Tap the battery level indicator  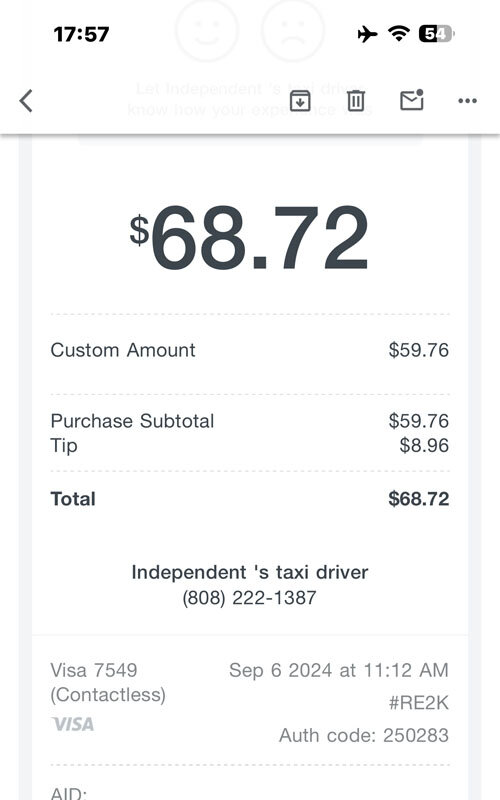(x=436, y=34)
